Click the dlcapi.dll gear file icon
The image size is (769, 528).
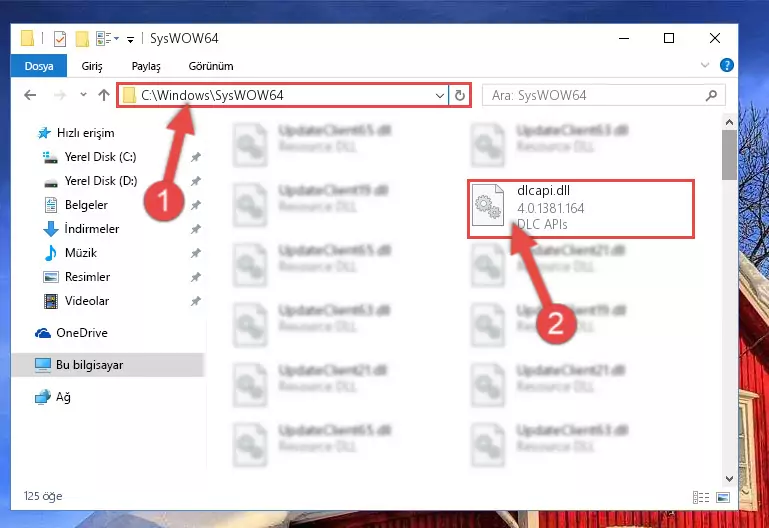(x=487, y=205)
